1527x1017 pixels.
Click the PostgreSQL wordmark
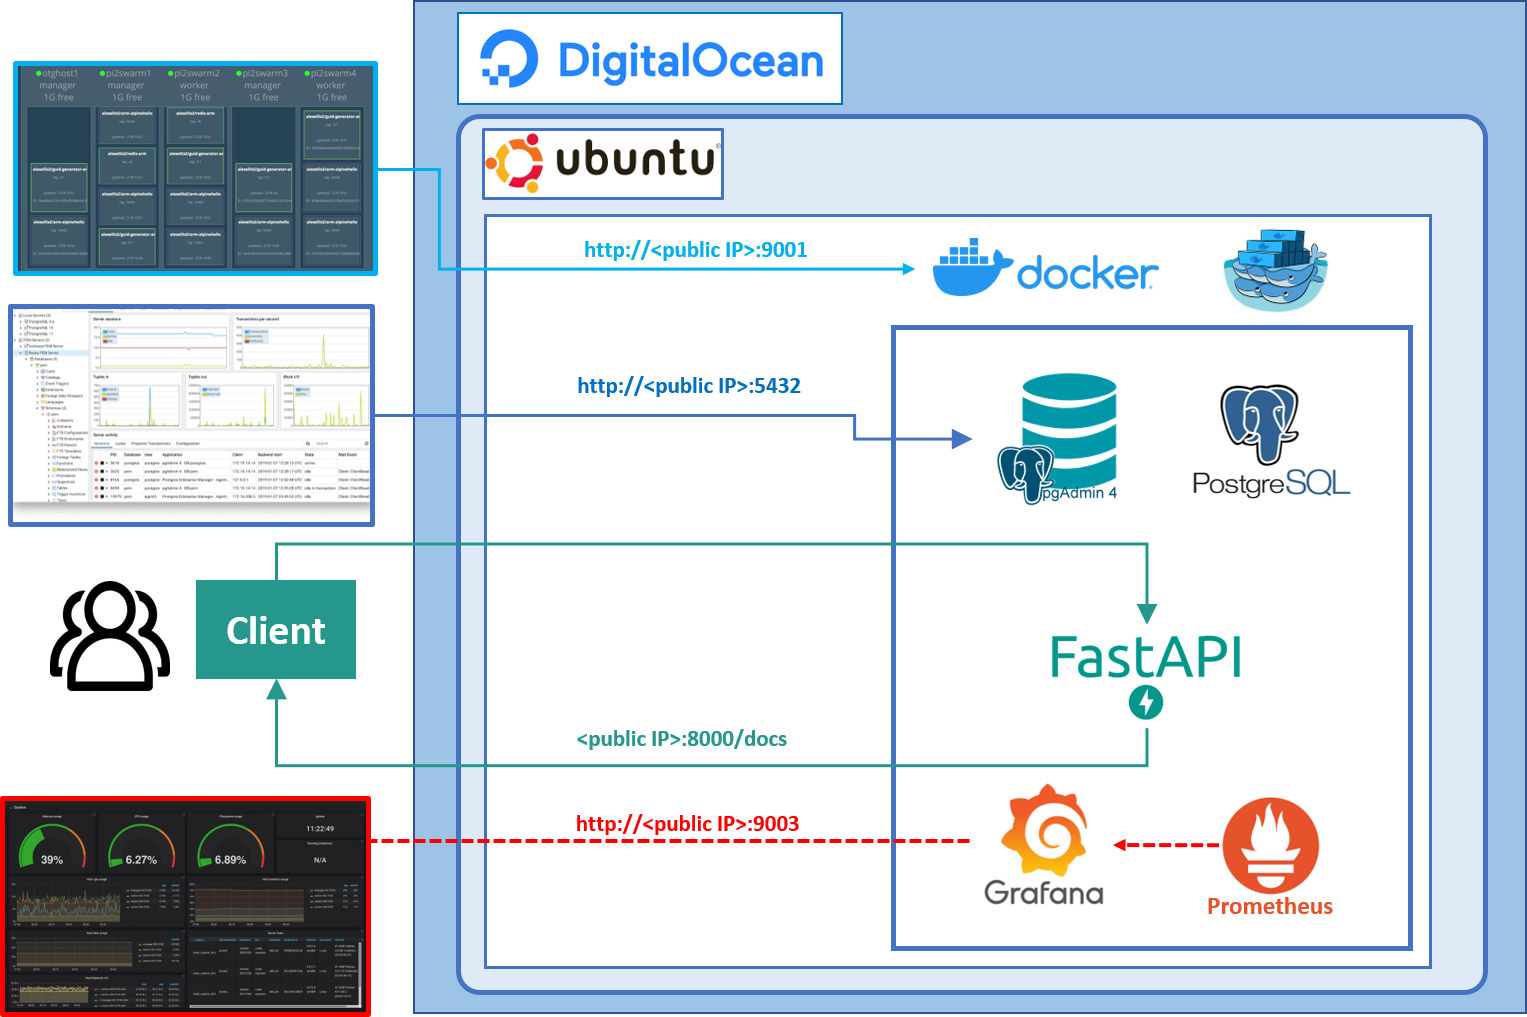[x=1271, y=484]
